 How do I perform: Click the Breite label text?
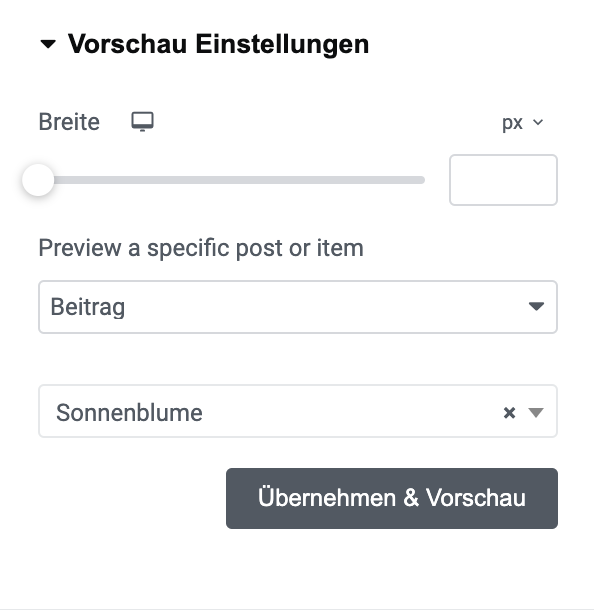(x=69, y=122)
